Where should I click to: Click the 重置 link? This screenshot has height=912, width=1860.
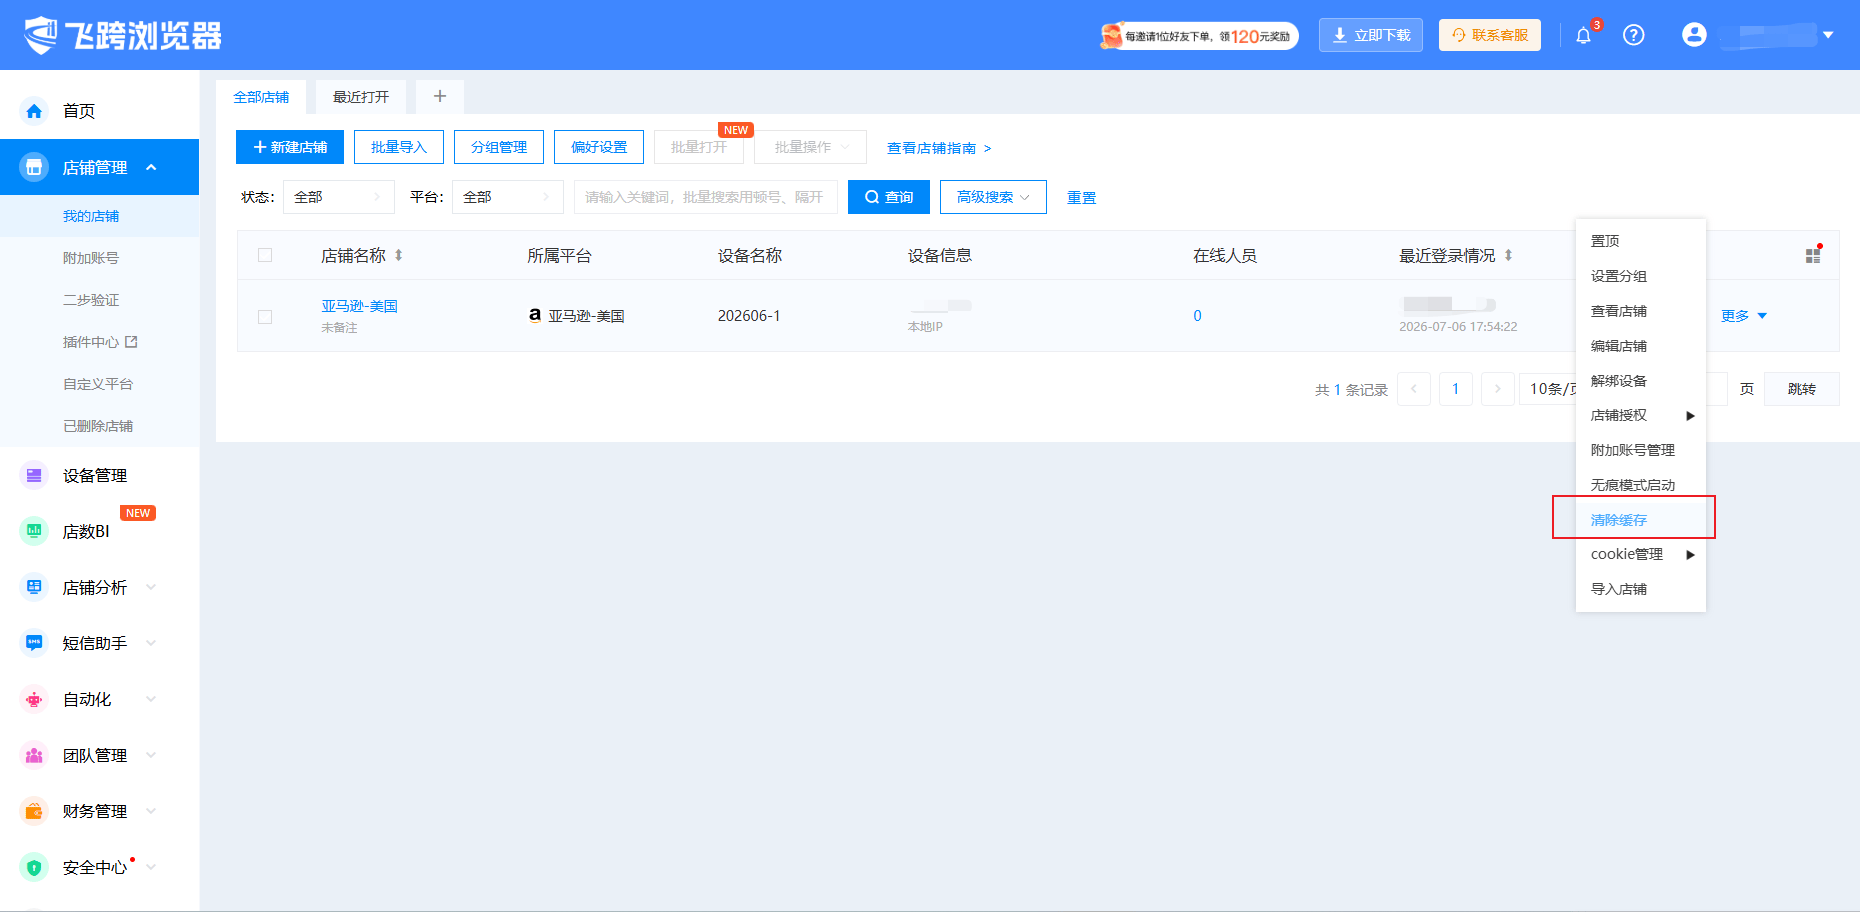pos(1082,198)
